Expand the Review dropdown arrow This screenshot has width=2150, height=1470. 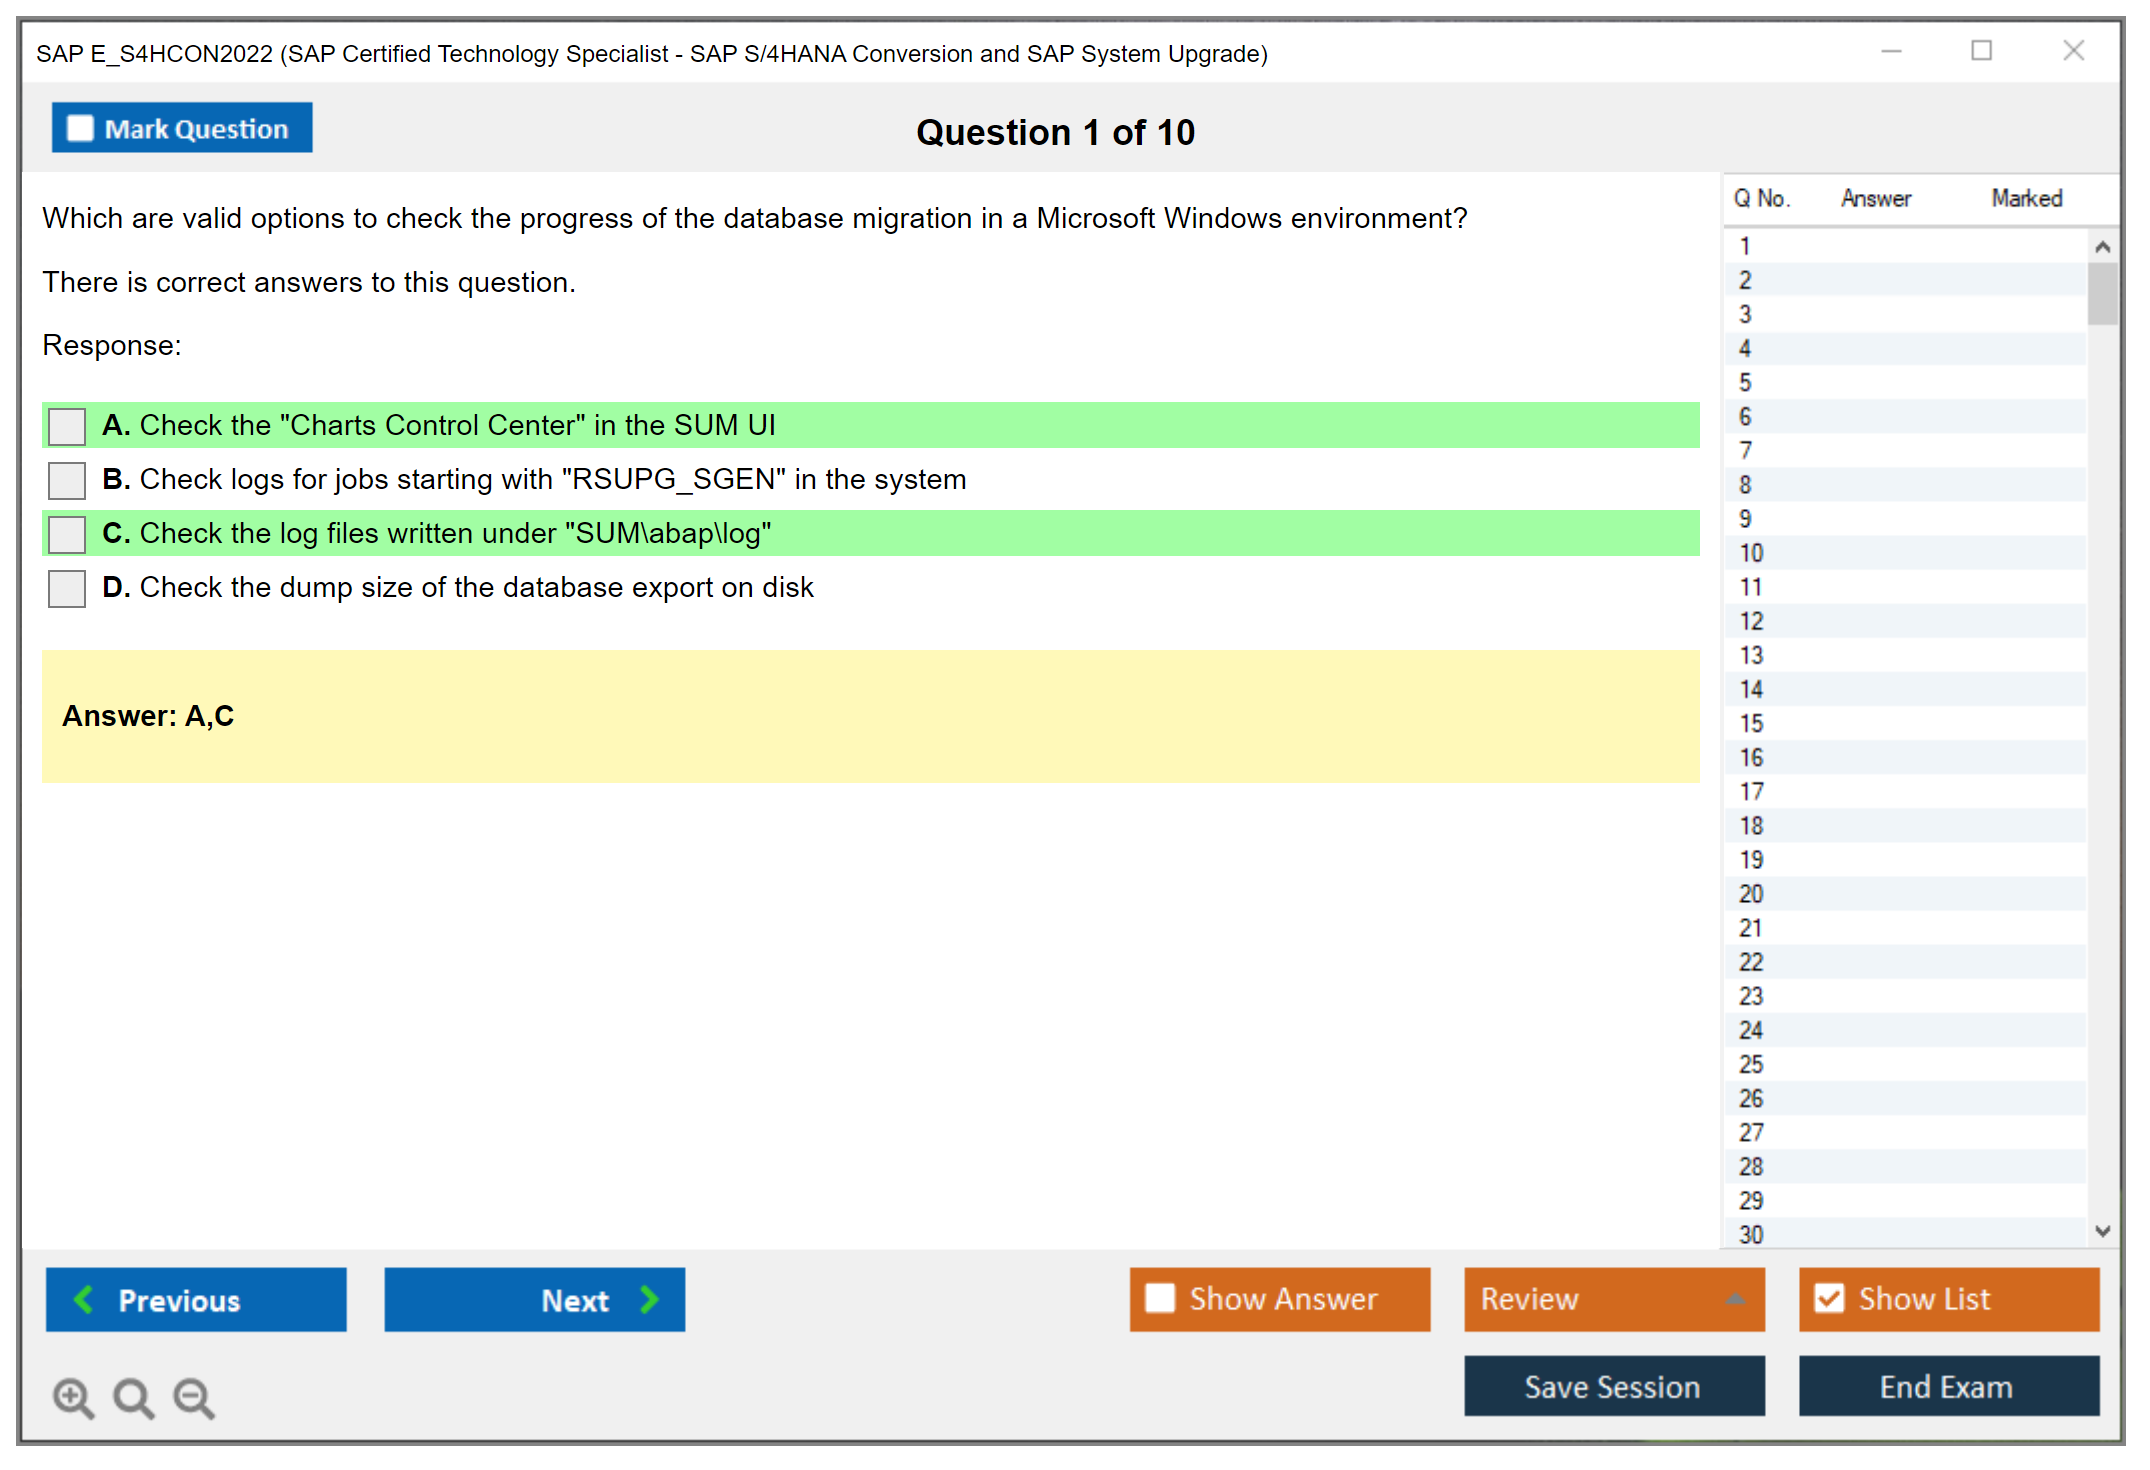1735,1299
